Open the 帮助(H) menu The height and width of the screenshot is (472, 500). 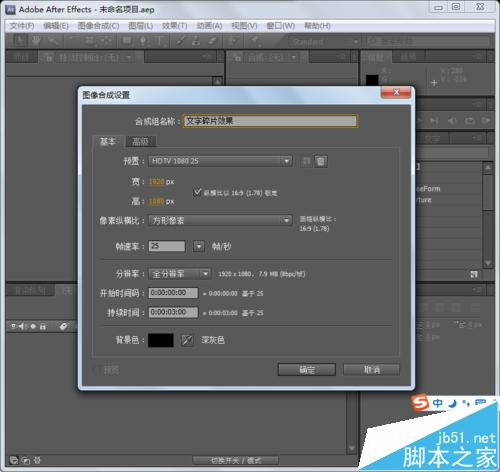tap(317, 26)
